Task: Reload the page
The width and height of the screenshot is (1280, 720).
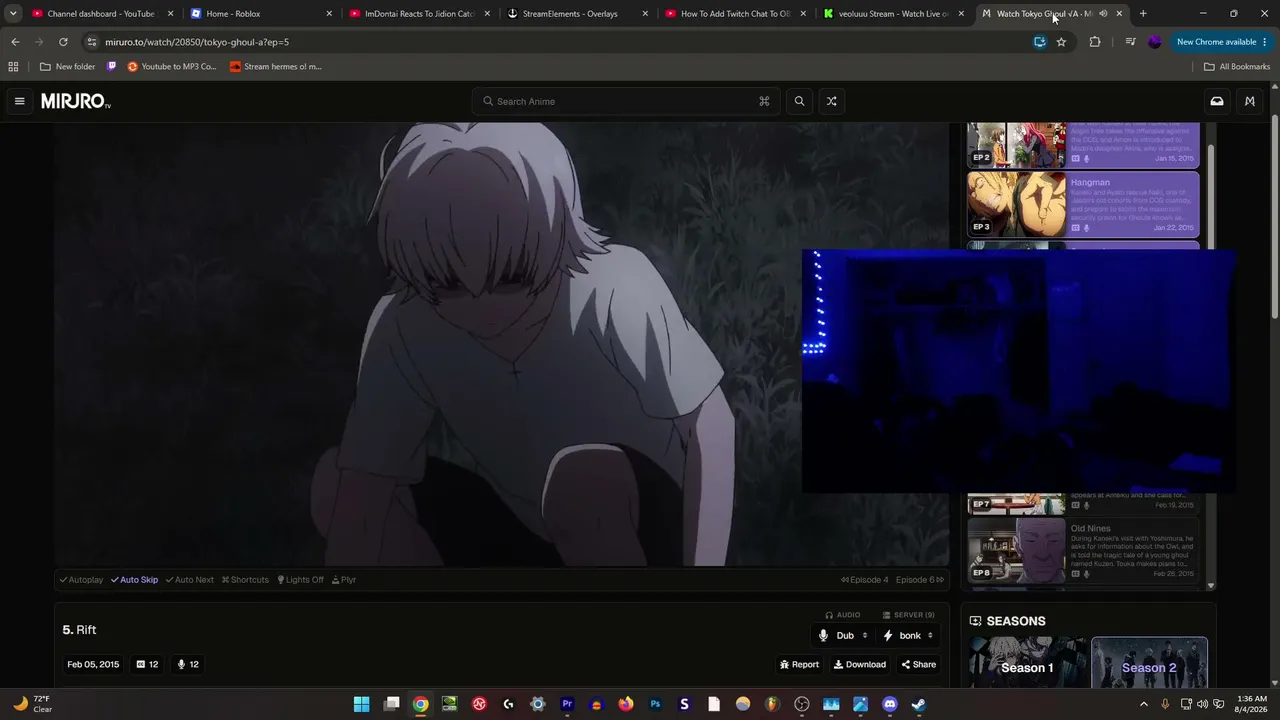Action: pyautogui.click(x=63, y=42)
